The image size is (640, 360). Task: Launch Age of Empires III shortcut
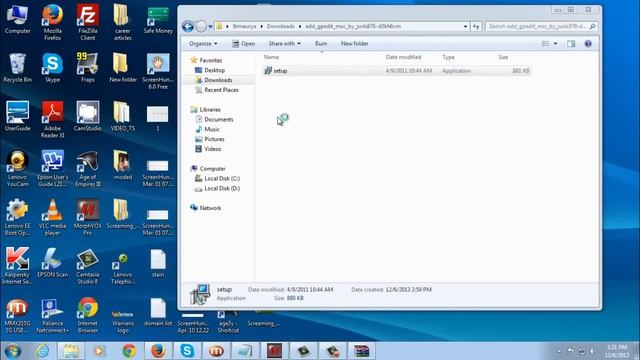(x=87, y=168)
